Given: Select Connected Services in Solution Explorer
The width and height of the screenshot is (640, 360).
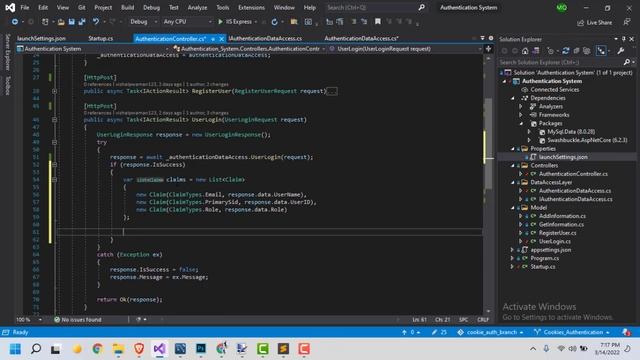Looking at the screenshot, I should coord(554,90).
